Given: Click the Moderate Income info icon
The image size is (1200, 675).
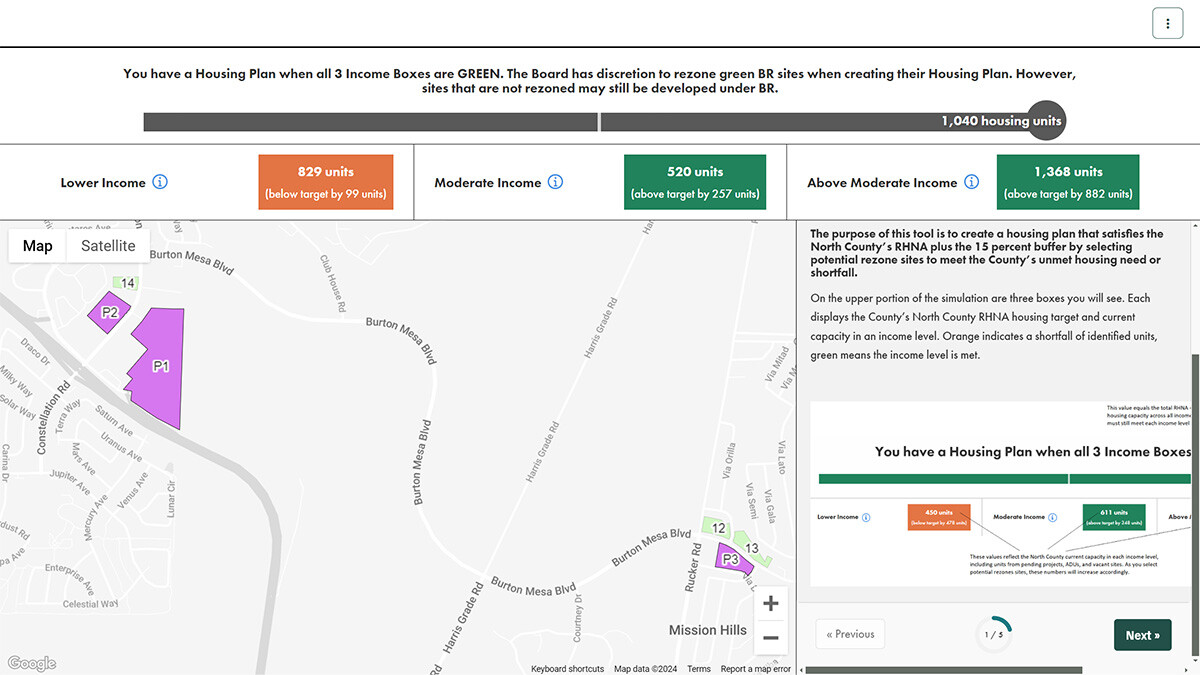Looking at the screenshot, I should pyautogui.click(x=556, y=182).
